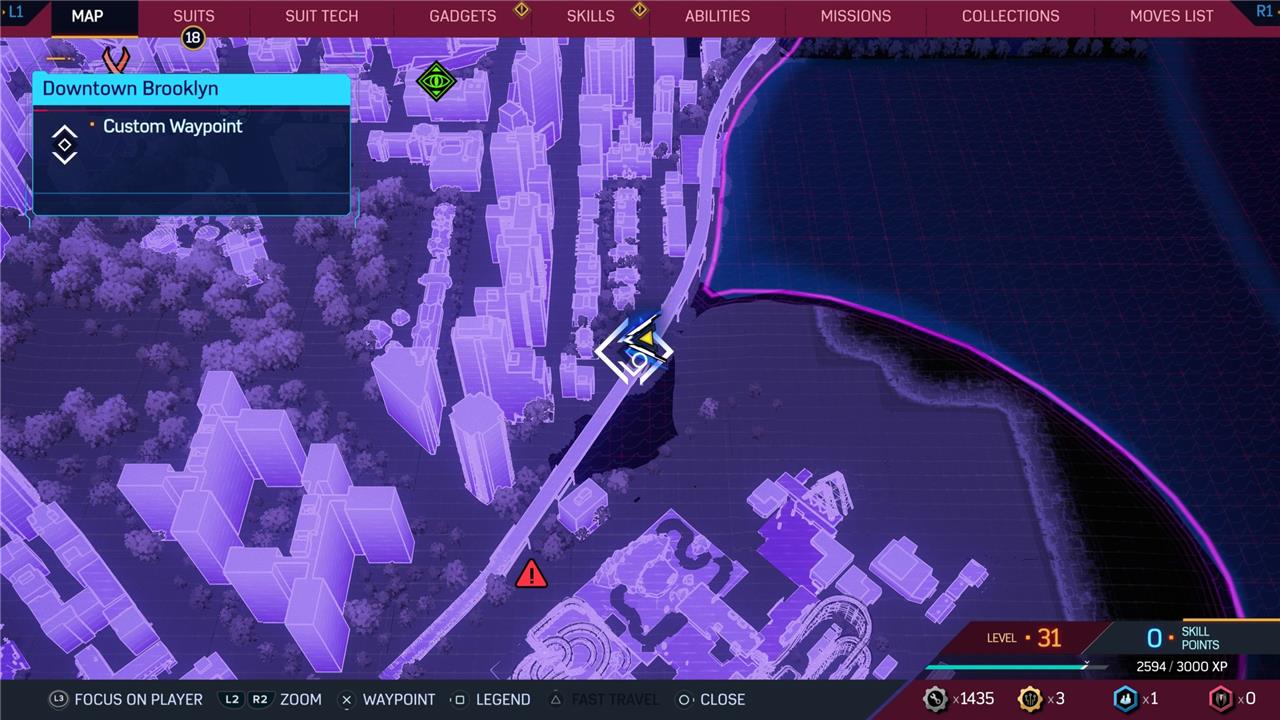Screen dimensions: 1280x720
Task: Click the XP progress bar
Action: point(1015,666)
